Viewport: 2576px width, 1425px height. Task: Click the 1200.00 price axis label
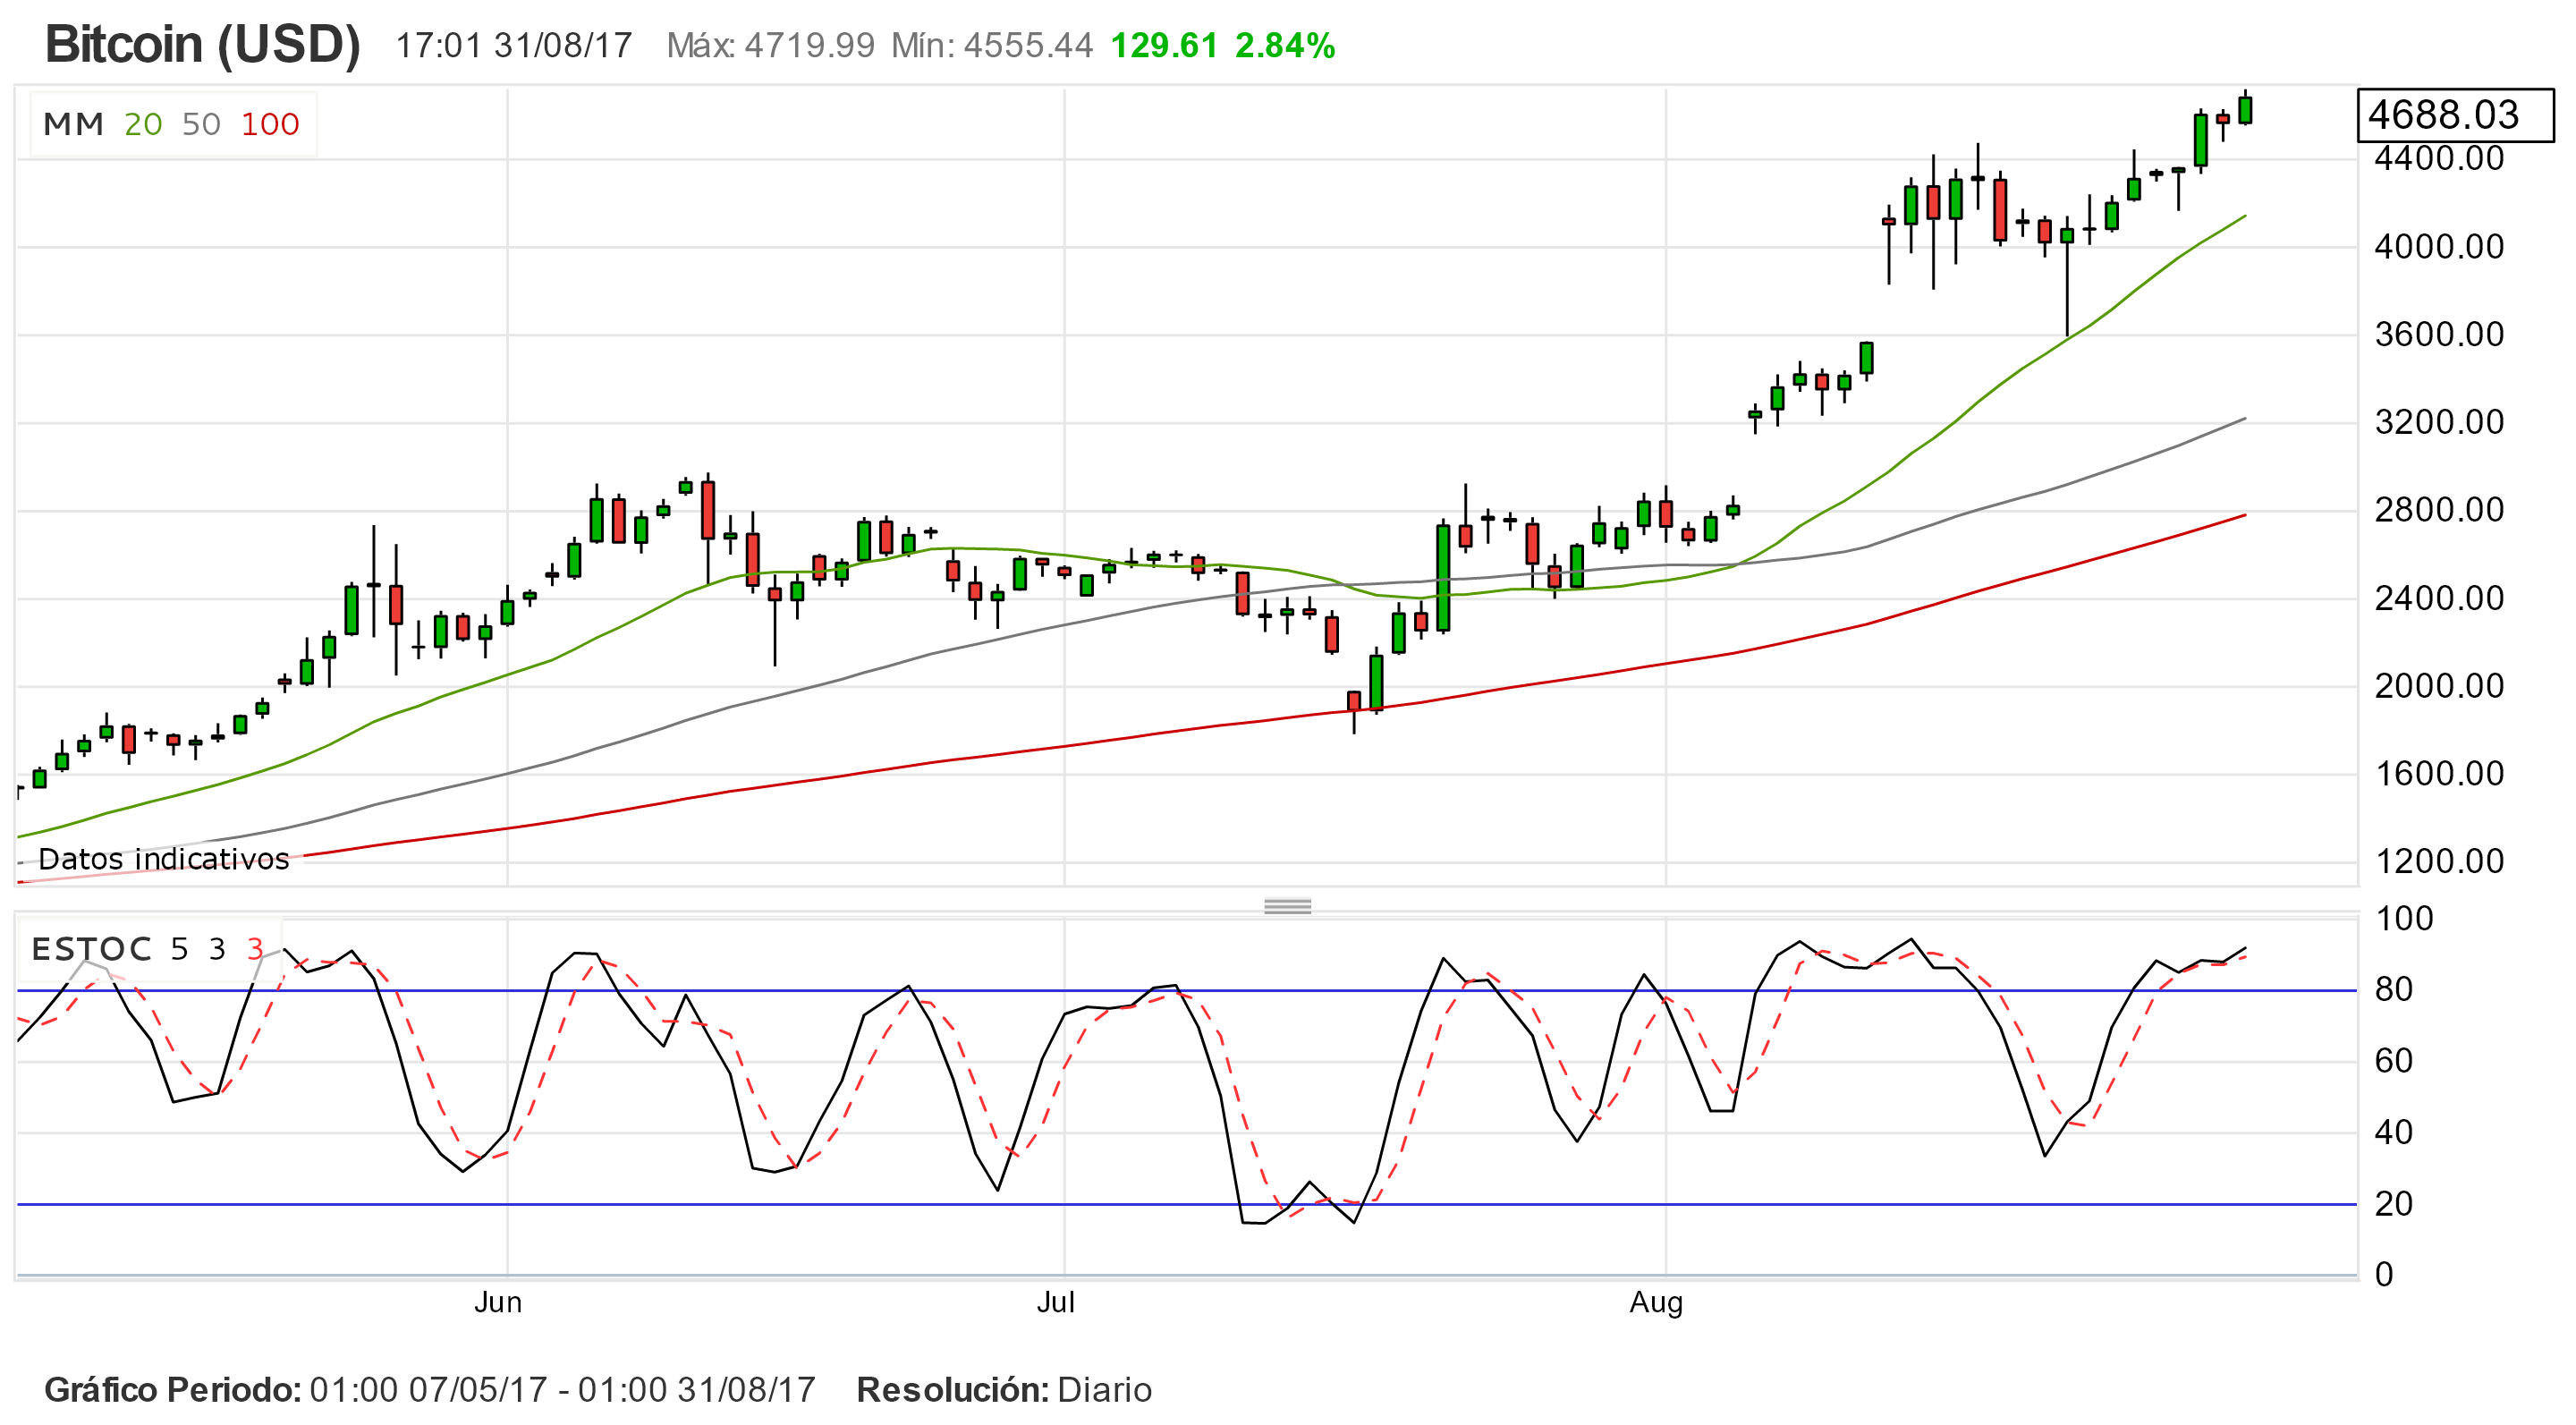(x=2439, y=862)
